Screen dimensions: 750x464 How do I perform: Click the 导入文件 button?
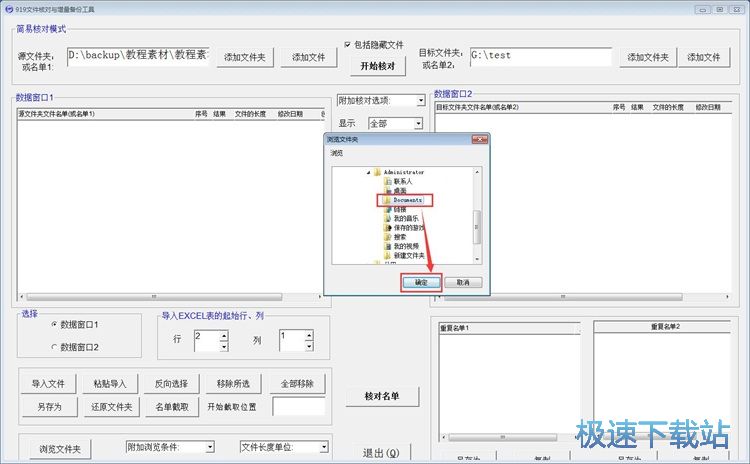pyautogui.click(x=48, y=384)
